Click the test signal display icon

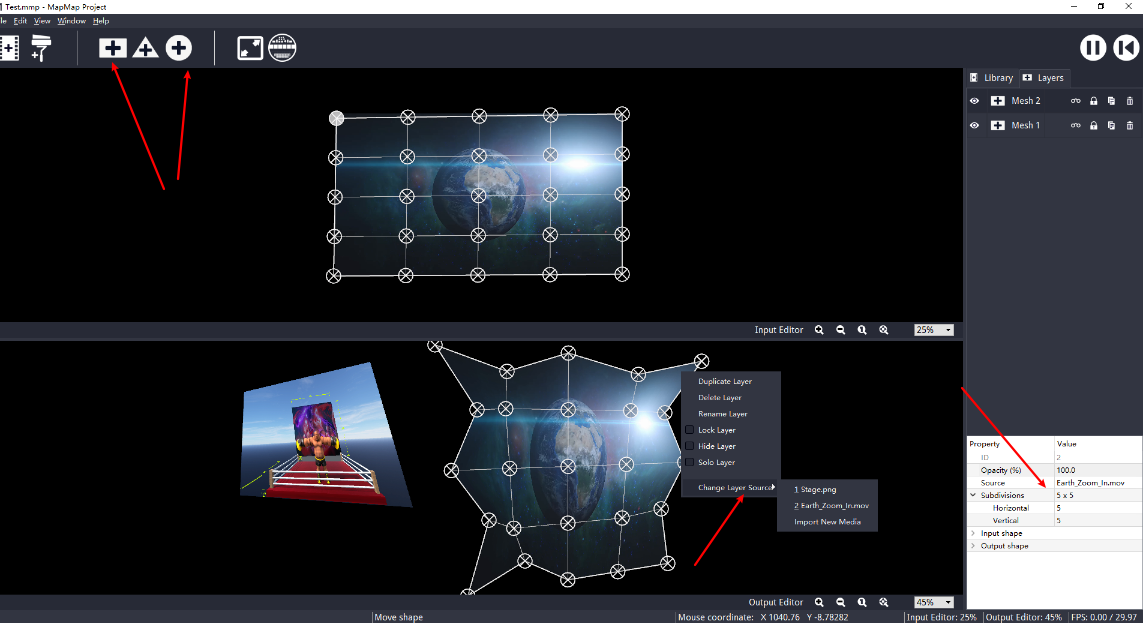tap(281, 47)
